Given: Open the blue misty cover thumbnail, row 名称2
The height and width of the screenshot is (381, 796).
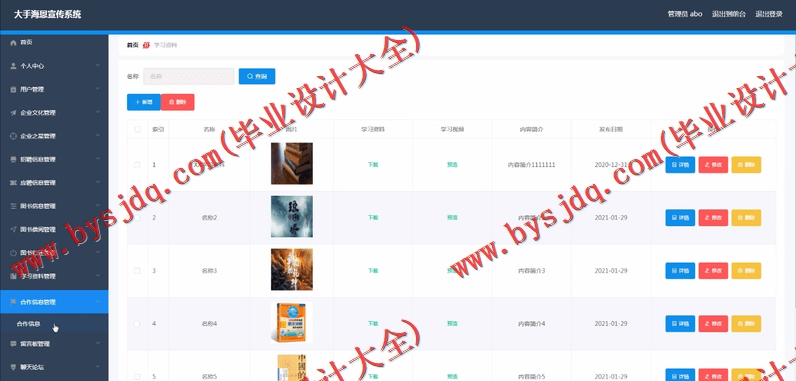Looking at the screenshot, I should point(291,217).
